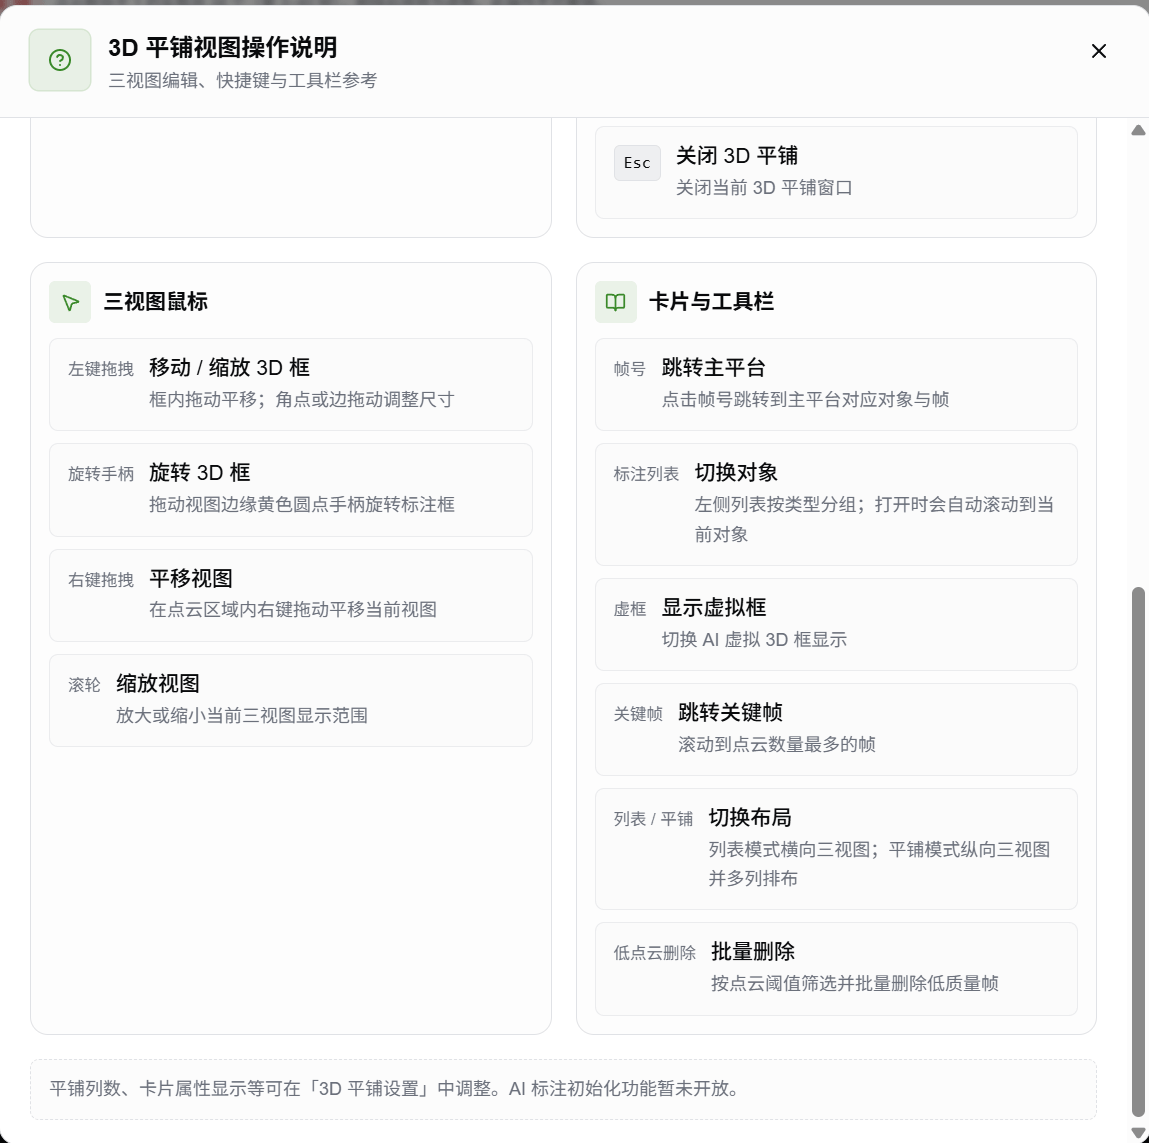Click the 低点云删除 label
Image resolution: width=1149 pixels, height=1143 pixels.
pyautogui.click(x=654, y=953)
